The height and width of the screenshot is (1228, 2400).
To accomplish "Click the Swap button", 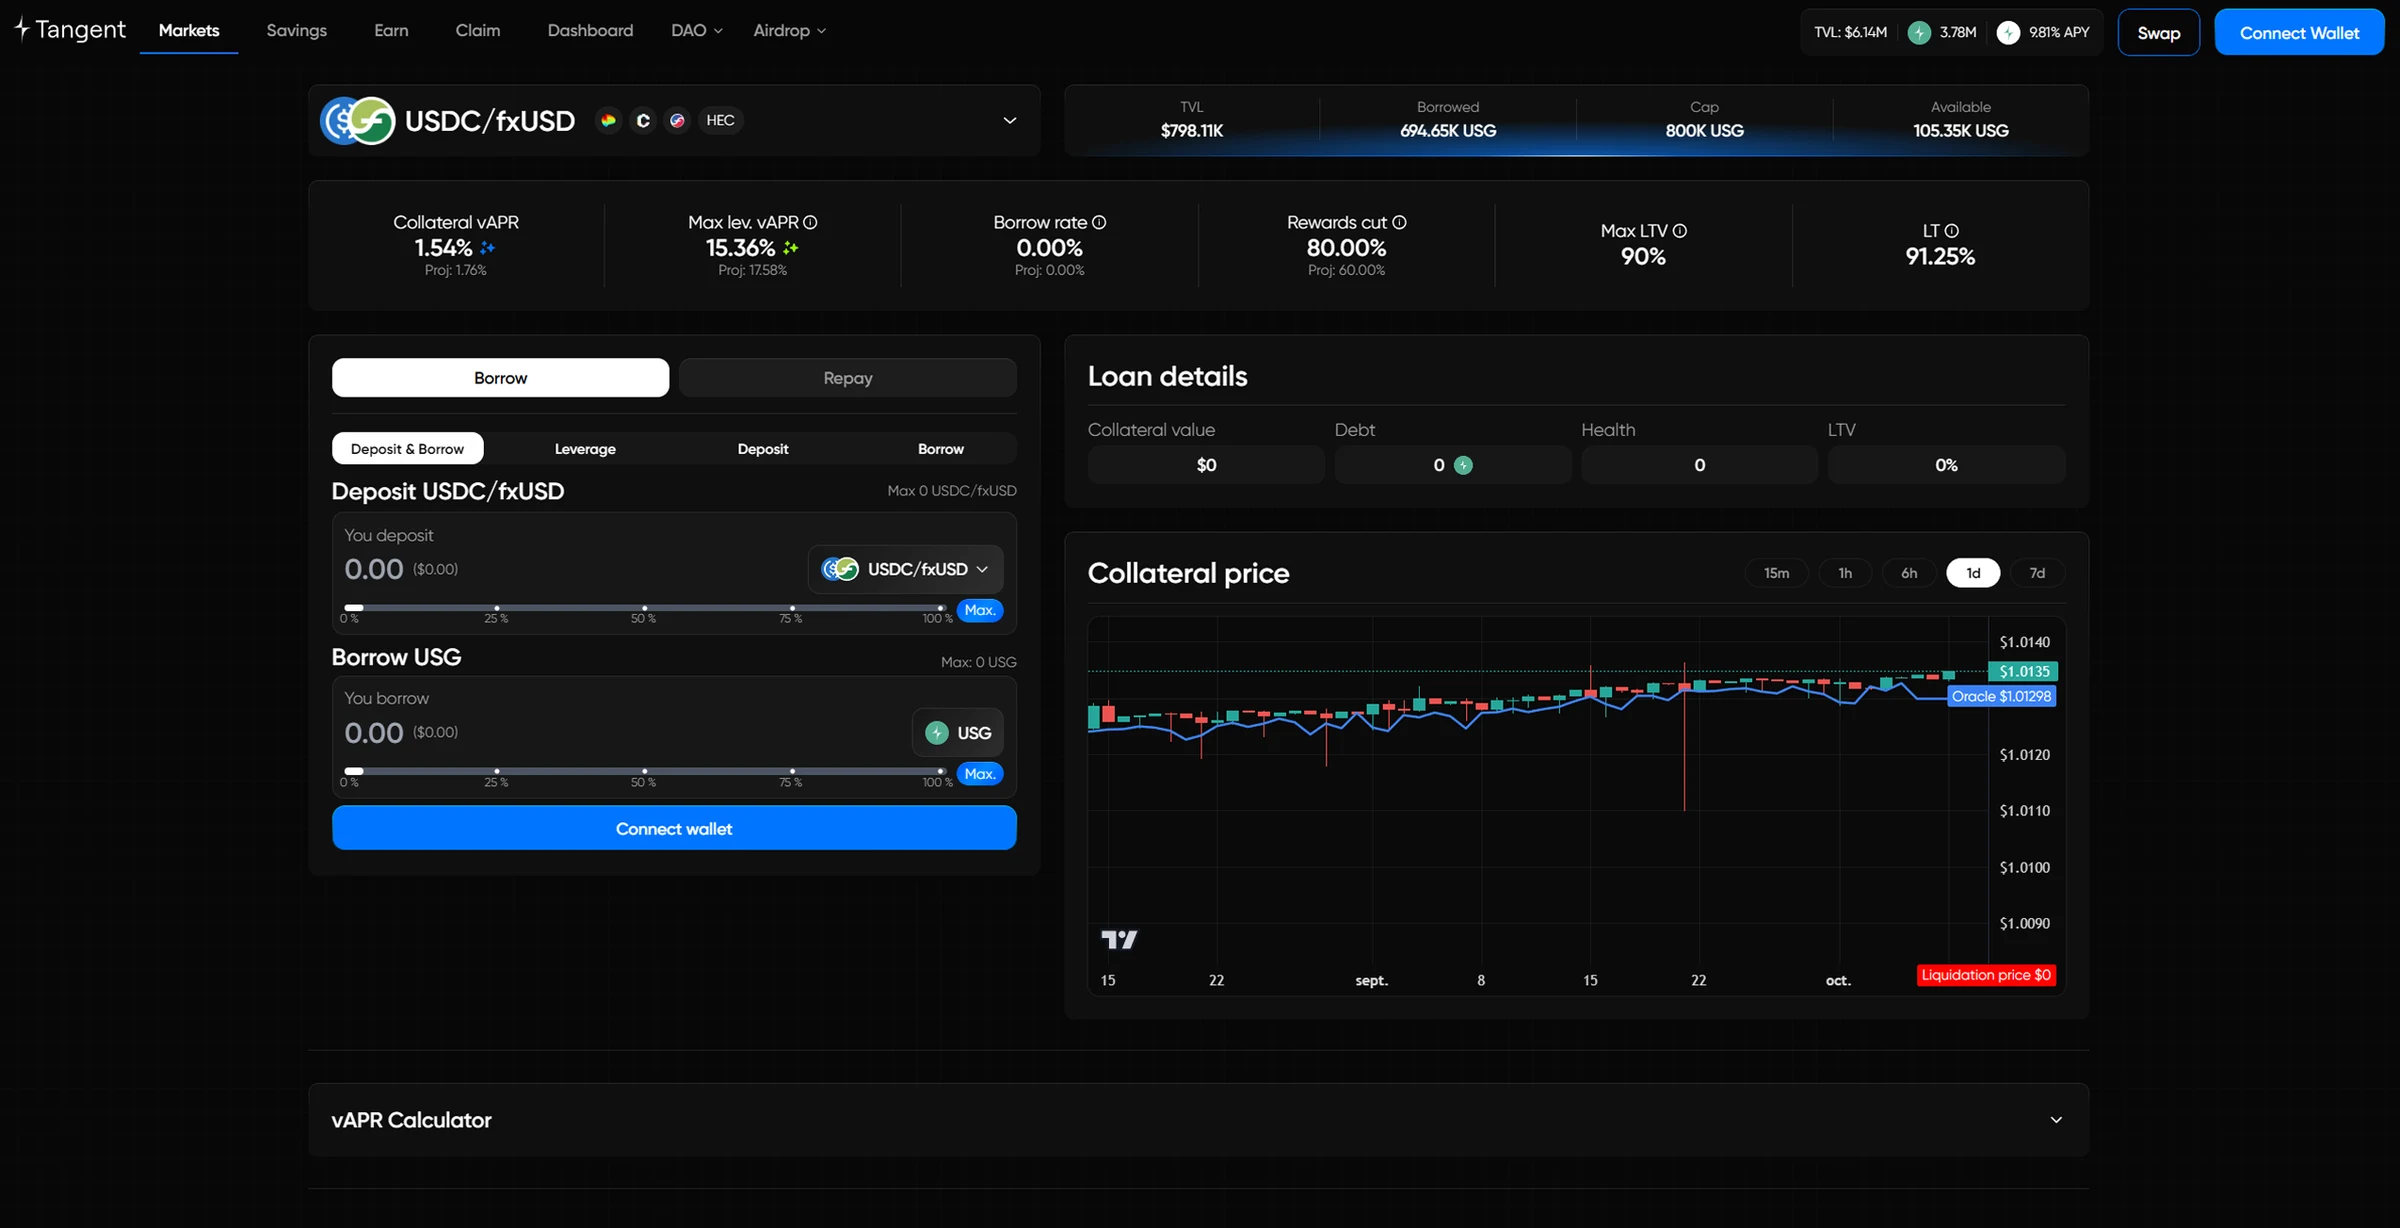I will [x=2158, y=33].
